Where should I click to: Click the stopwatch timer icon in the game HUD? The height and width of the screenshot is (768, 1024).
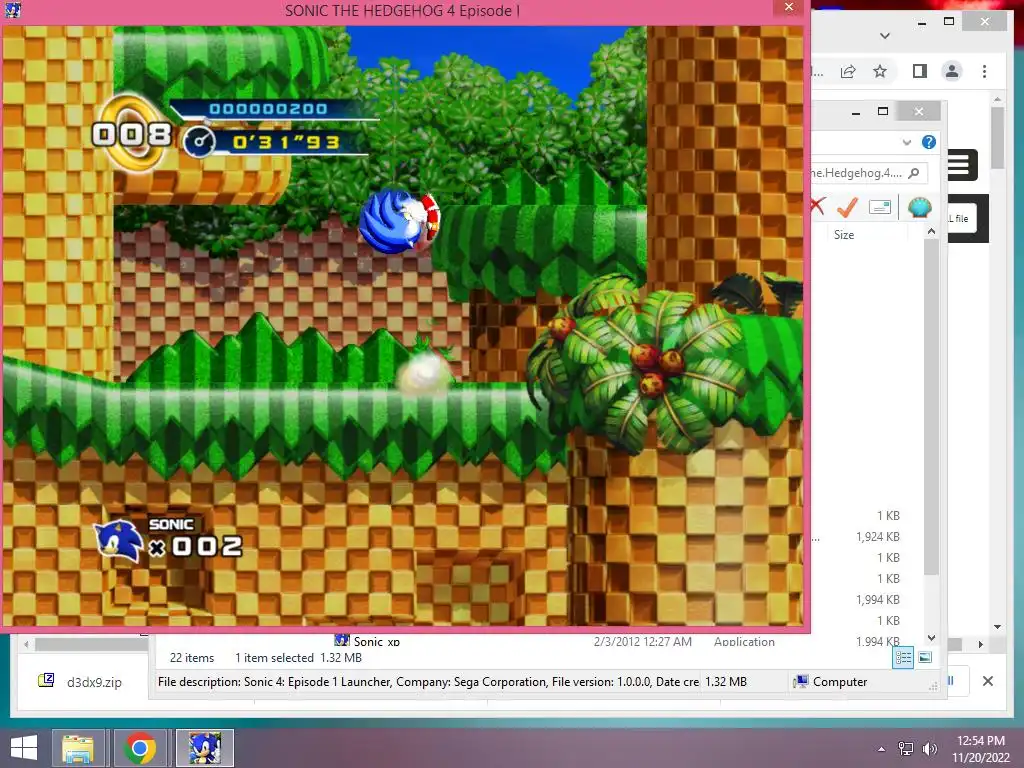199,142
